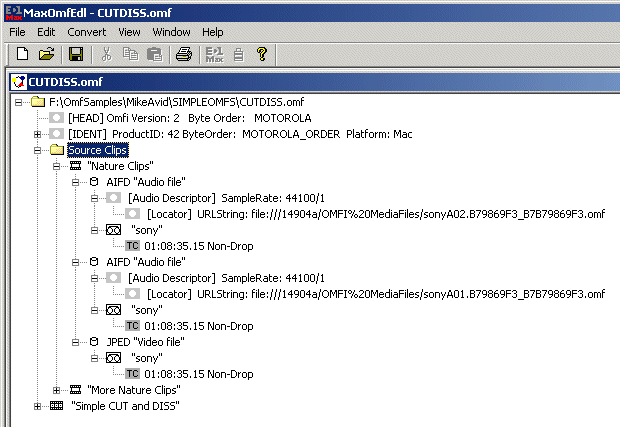Collapse the second AIFD "Audio file" node
This screenshot has width=620, height=427.
76,262
